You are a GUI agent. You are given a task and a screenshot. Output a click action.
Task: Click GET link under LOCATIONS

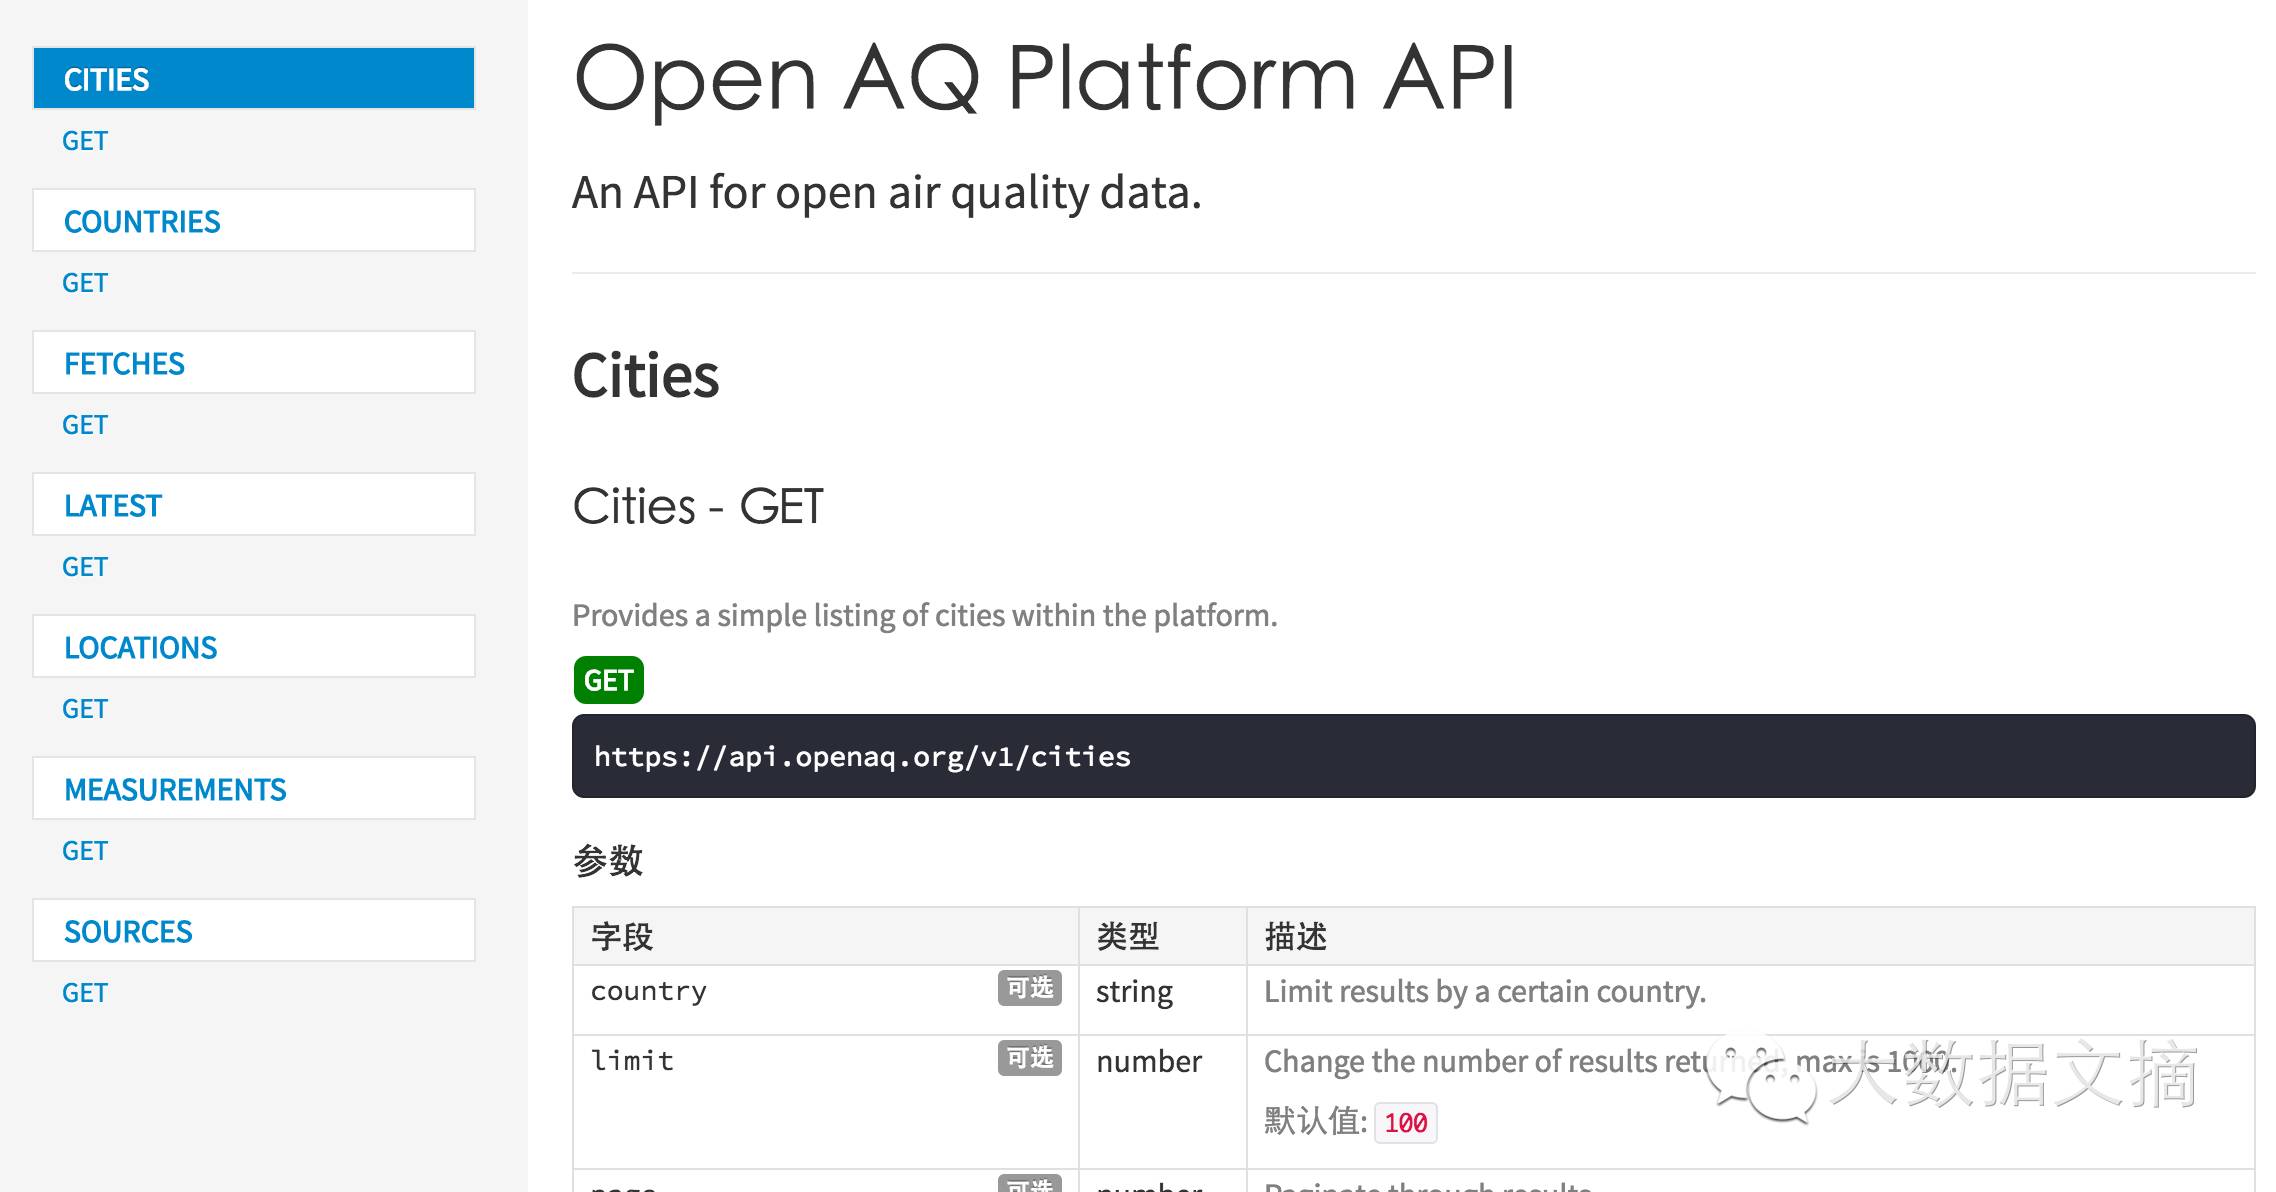pos(85,709)
